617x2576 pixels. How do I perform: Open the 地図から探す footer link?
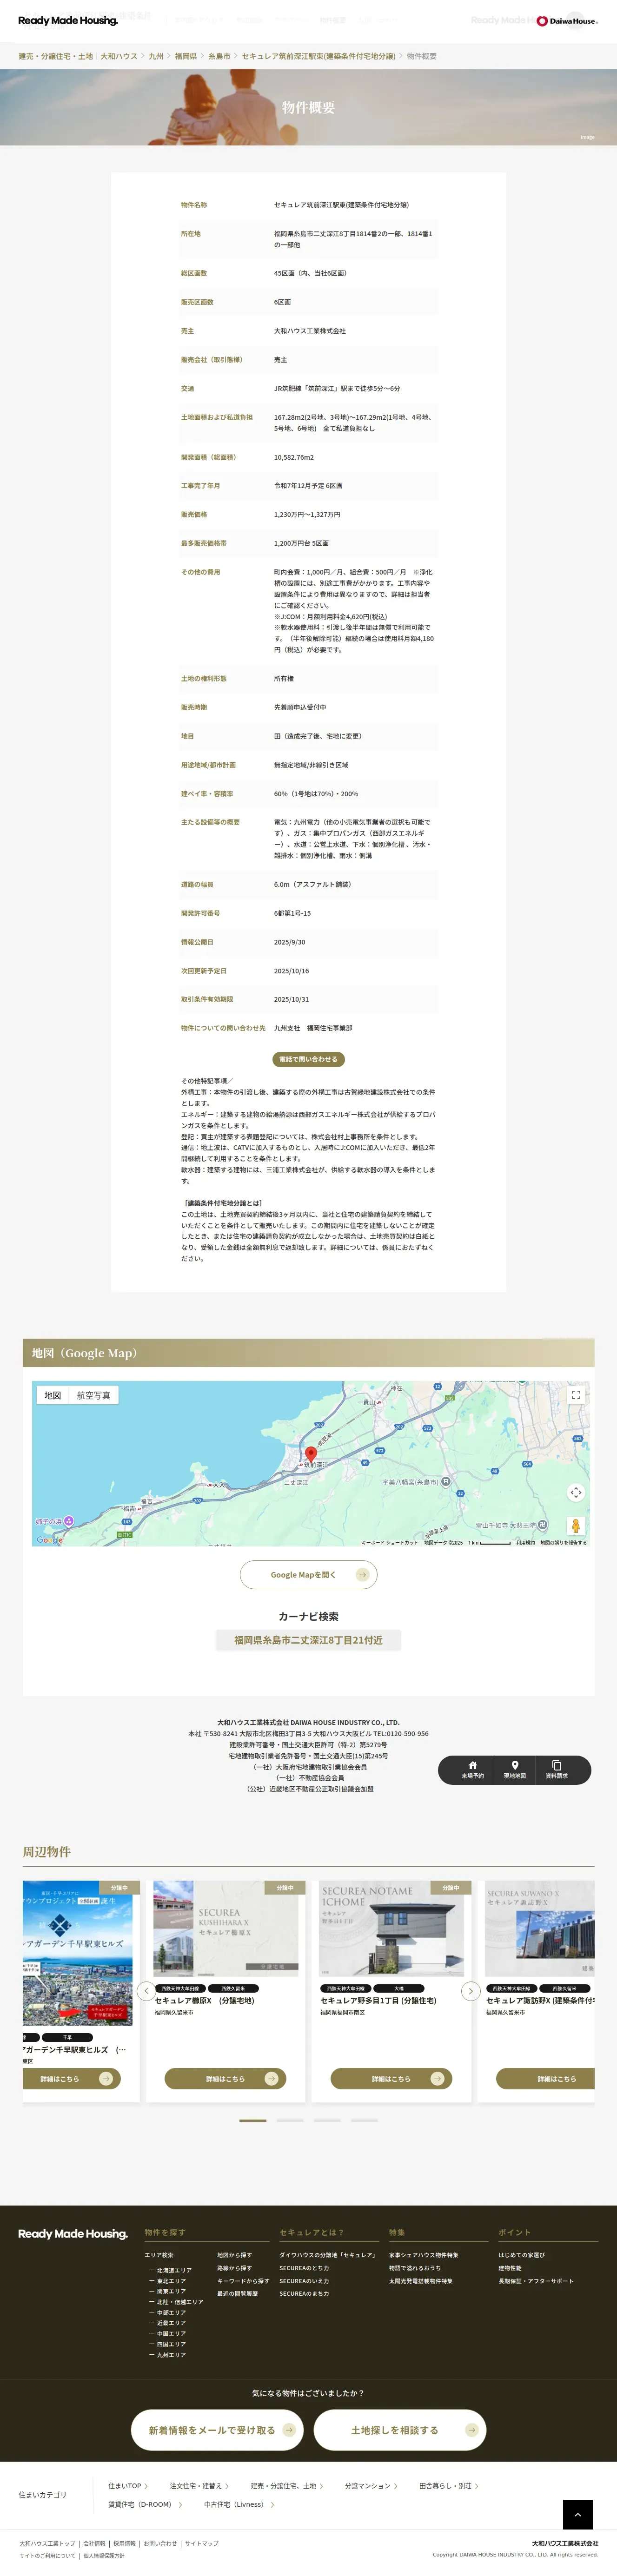[x=235, y=2255]
